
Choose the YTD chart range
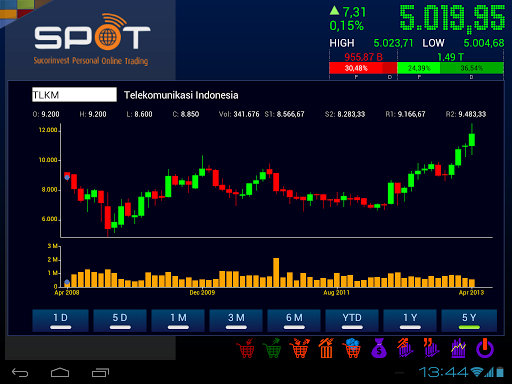click(352, 320)
